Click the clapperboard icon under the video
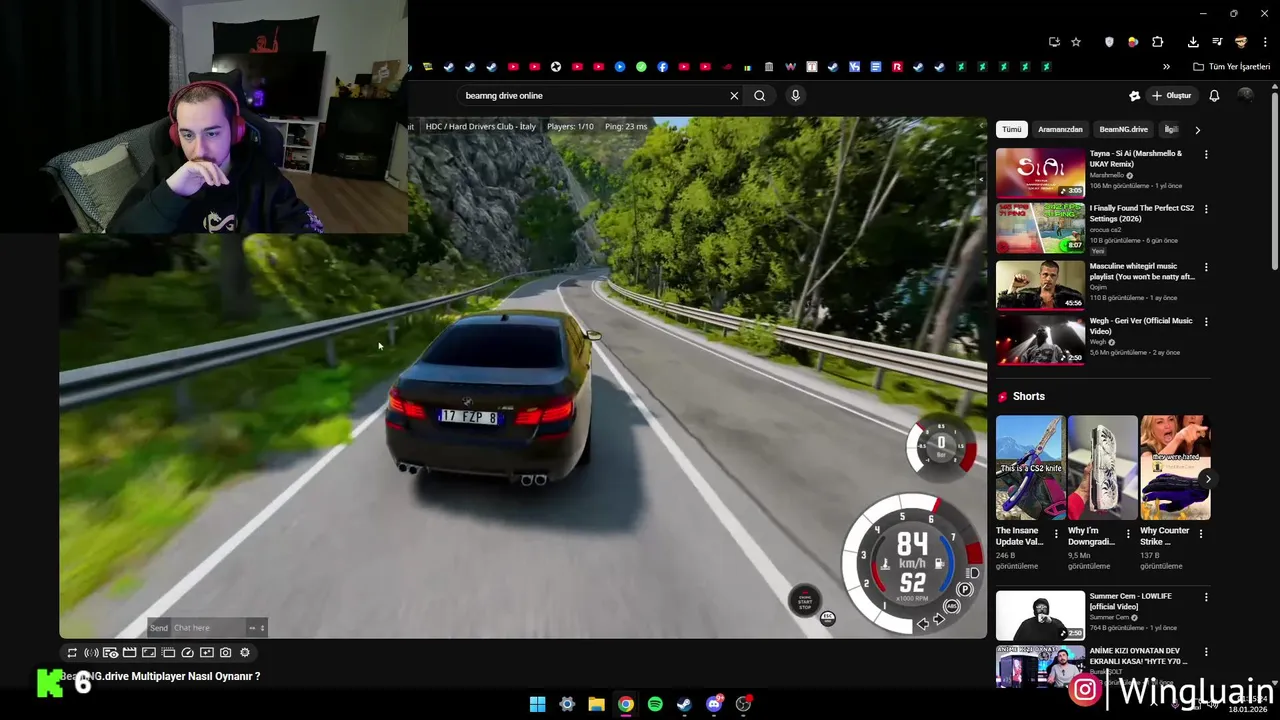The width and height of the screenshot is (1280, 720). click(x=129, y=653)
